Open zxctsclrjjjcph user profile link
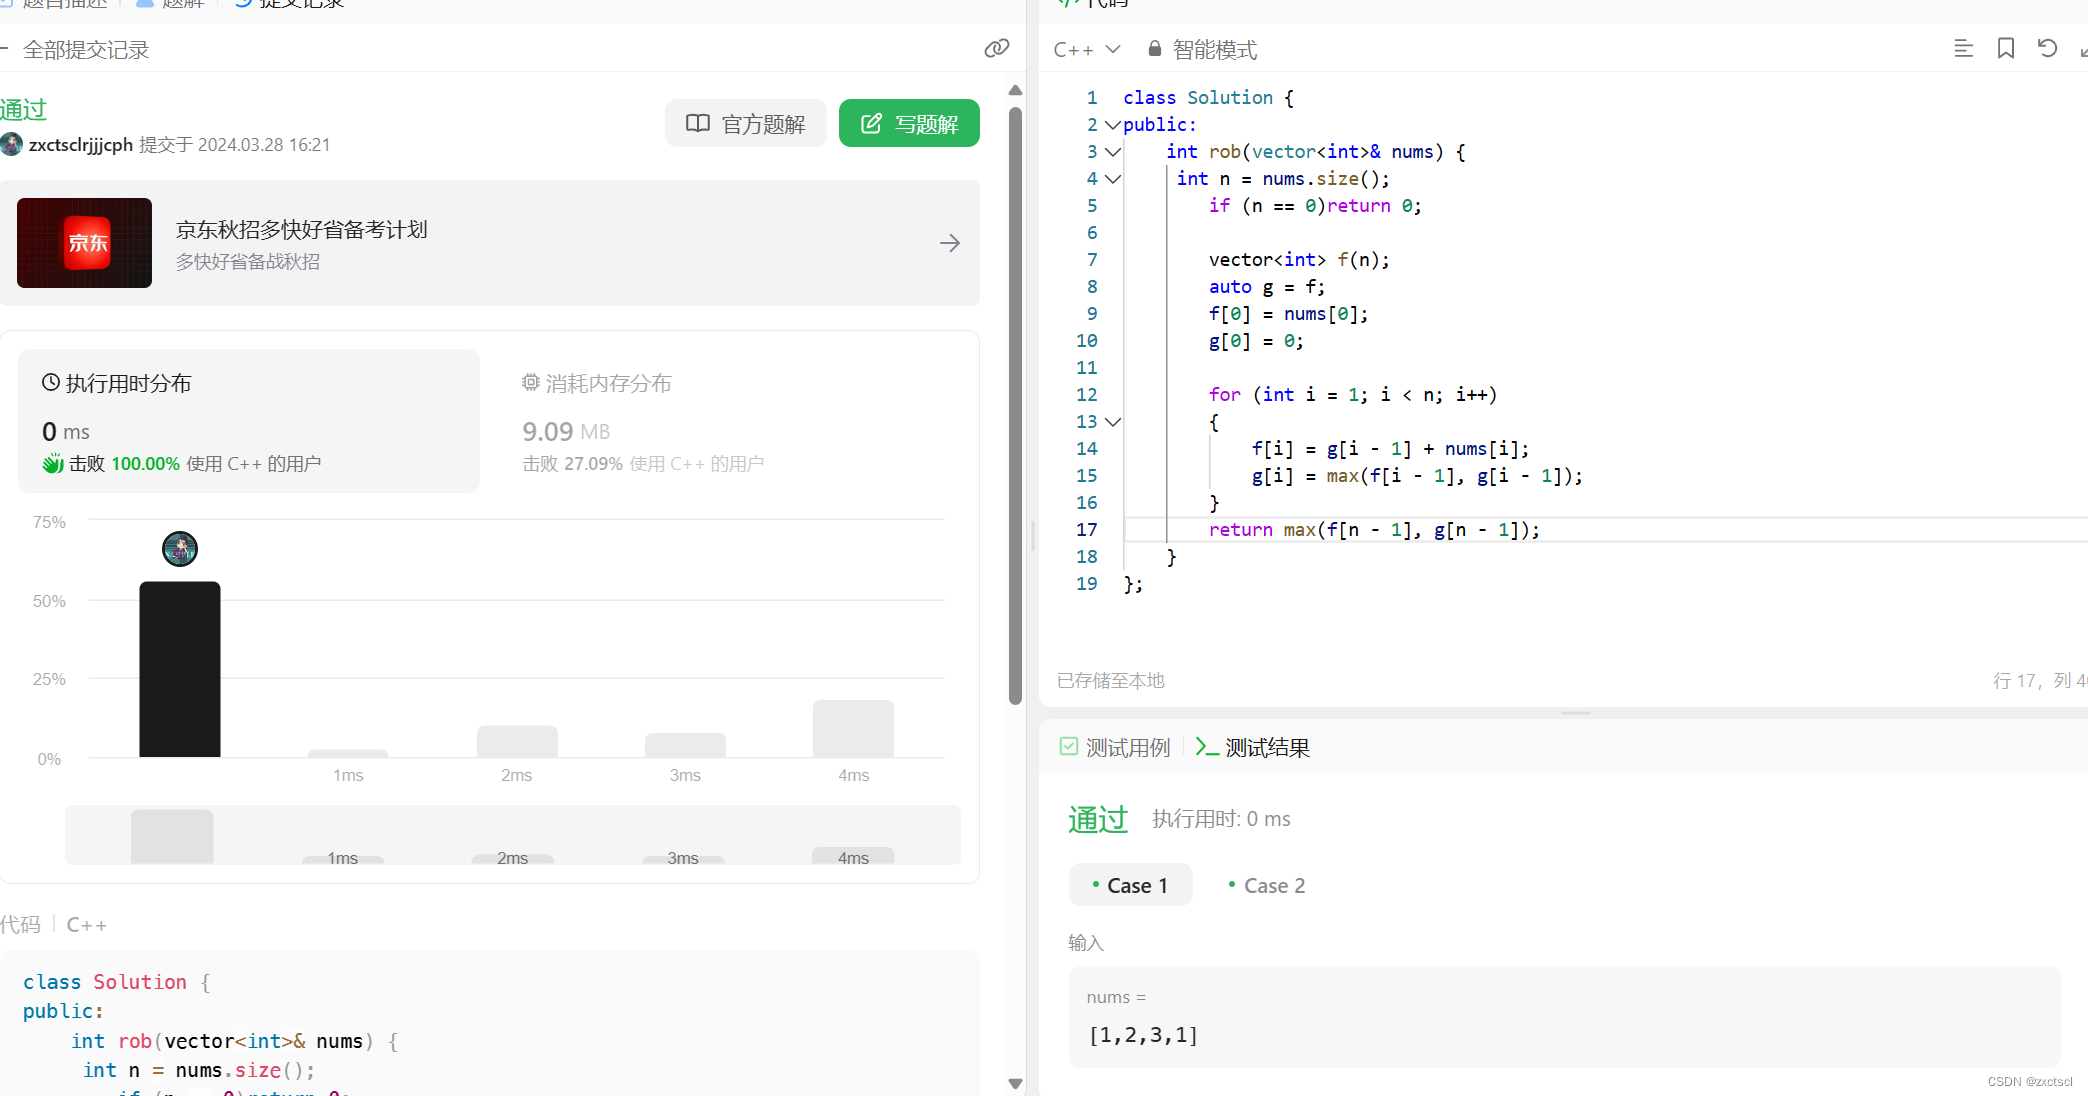Viewport: 2088px width, 1096px height. [81, 144]
